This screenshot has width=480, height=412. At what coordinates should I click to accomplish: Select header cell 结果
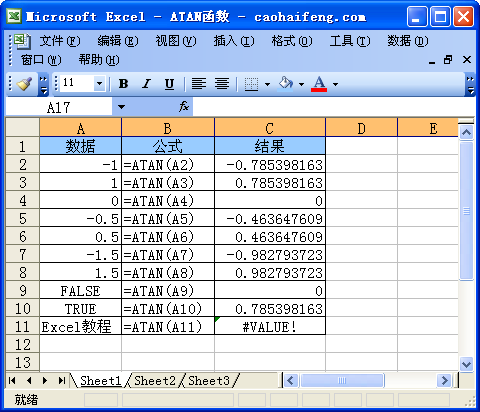tap(270, 146)
